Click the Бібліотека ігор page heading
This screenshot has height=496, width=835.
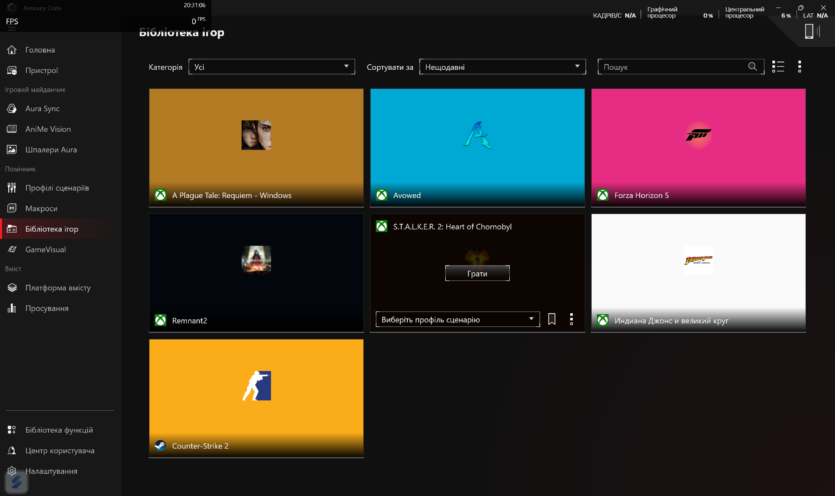(x=182, y=32)
